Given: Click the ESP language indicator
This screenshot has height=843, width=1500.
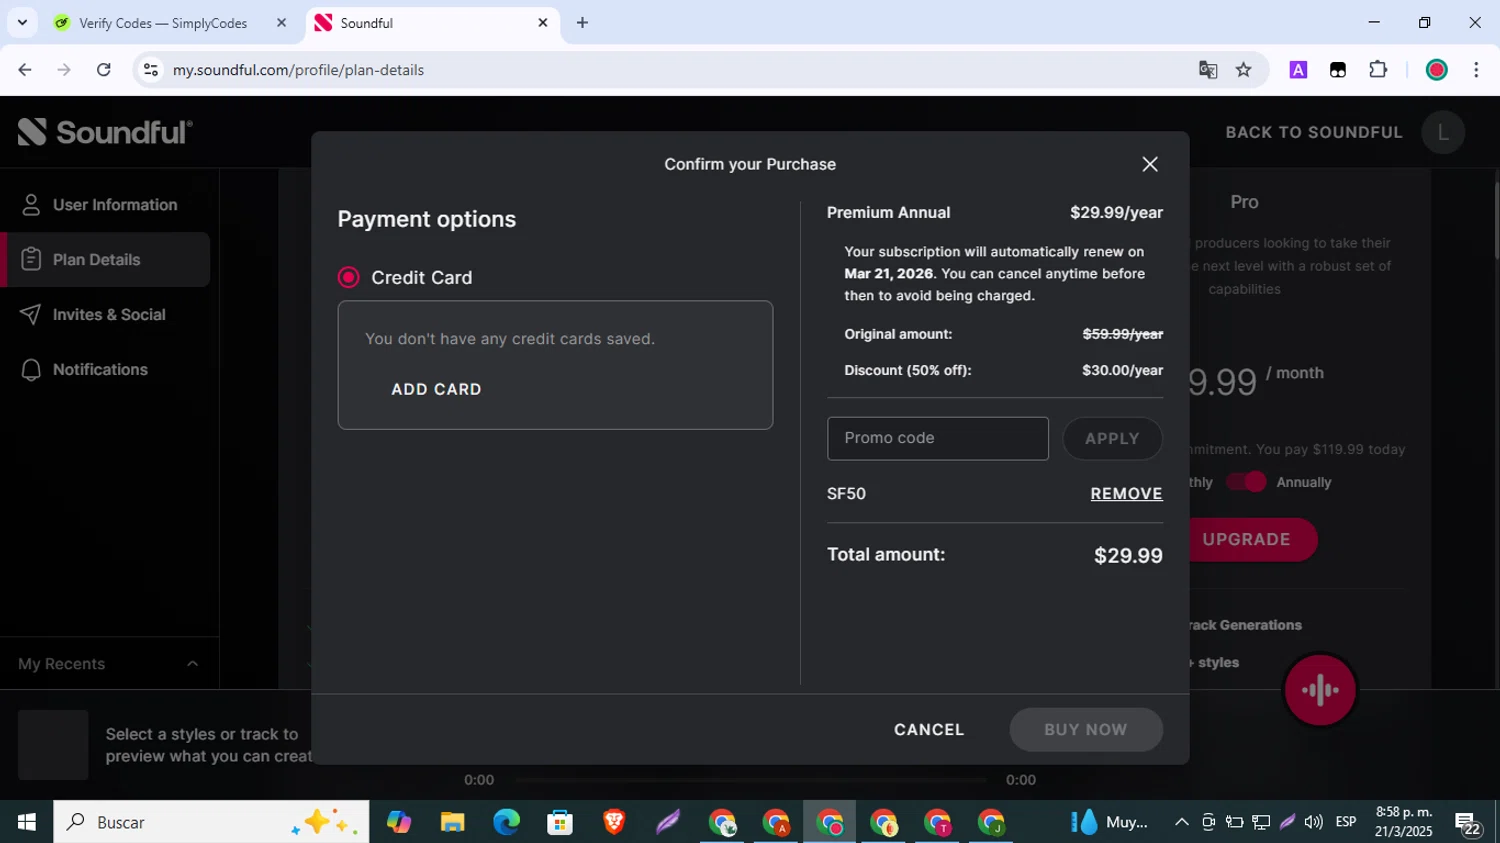Looking at the screenshot, I should (1346, 822).
